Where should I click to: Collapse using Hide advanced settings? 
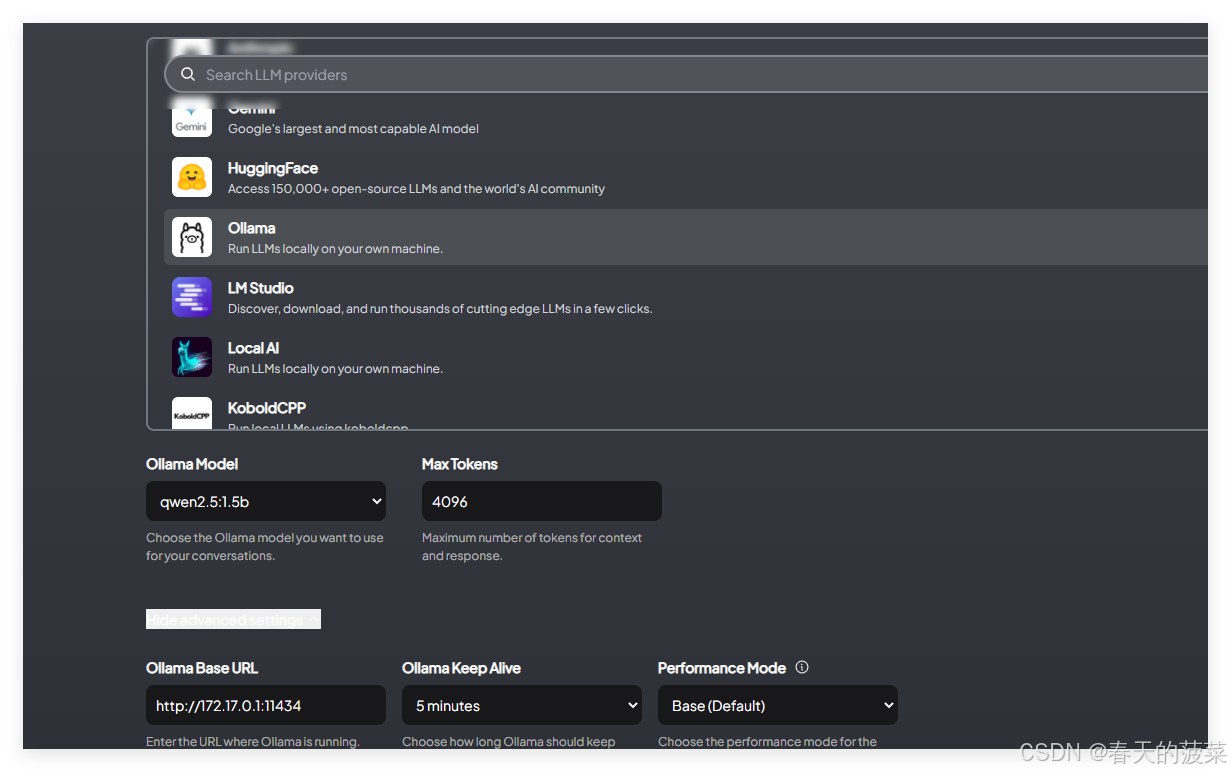[x=233, y=620]
